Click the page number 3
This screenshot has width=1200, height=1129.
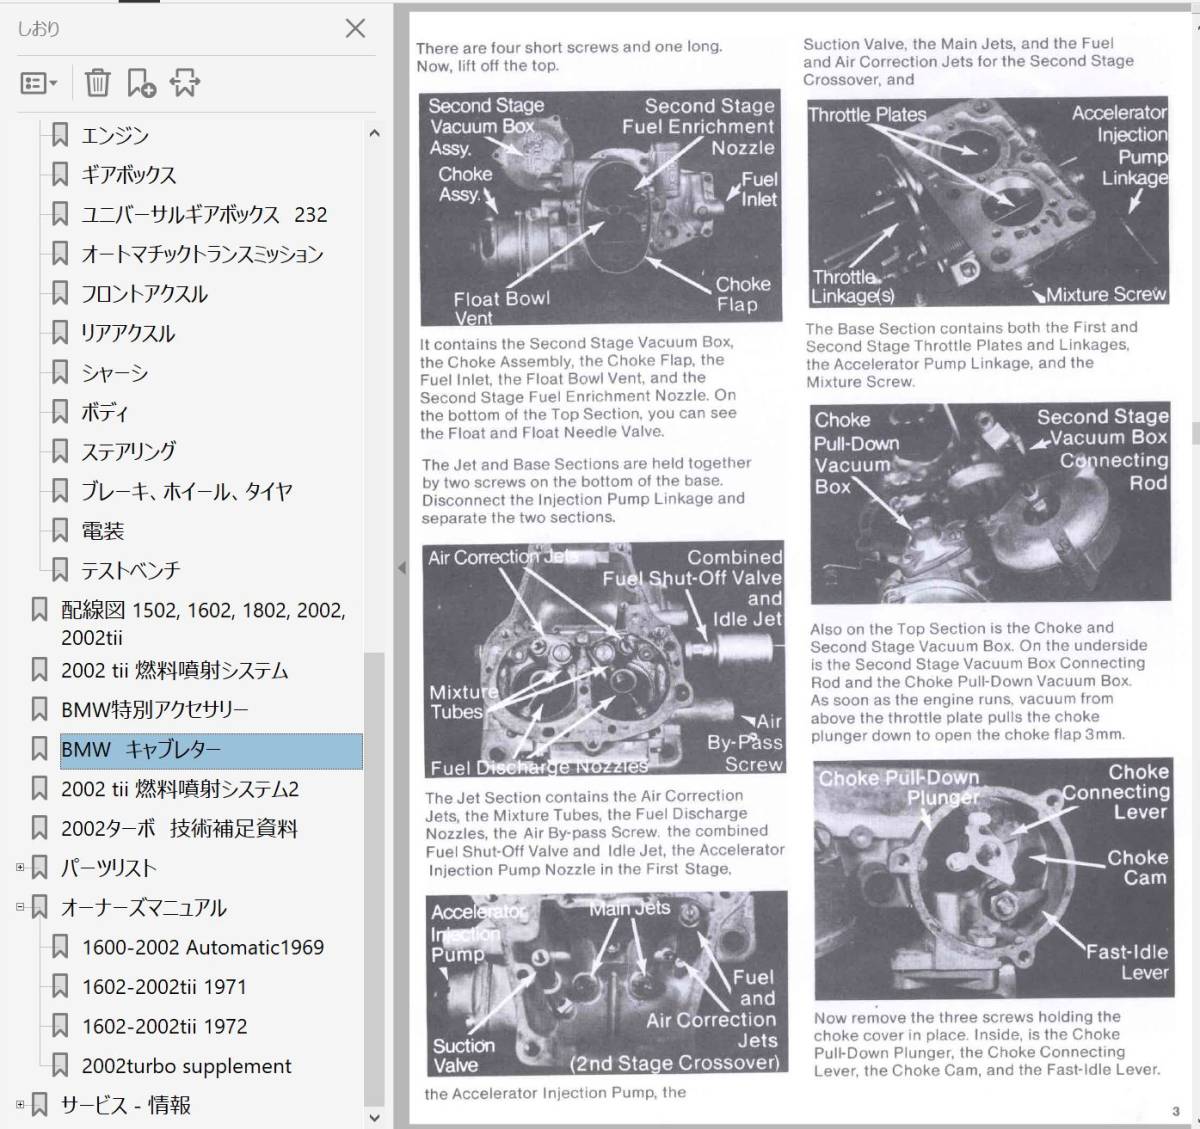pyautogui.click(x=1176, y=1111)
